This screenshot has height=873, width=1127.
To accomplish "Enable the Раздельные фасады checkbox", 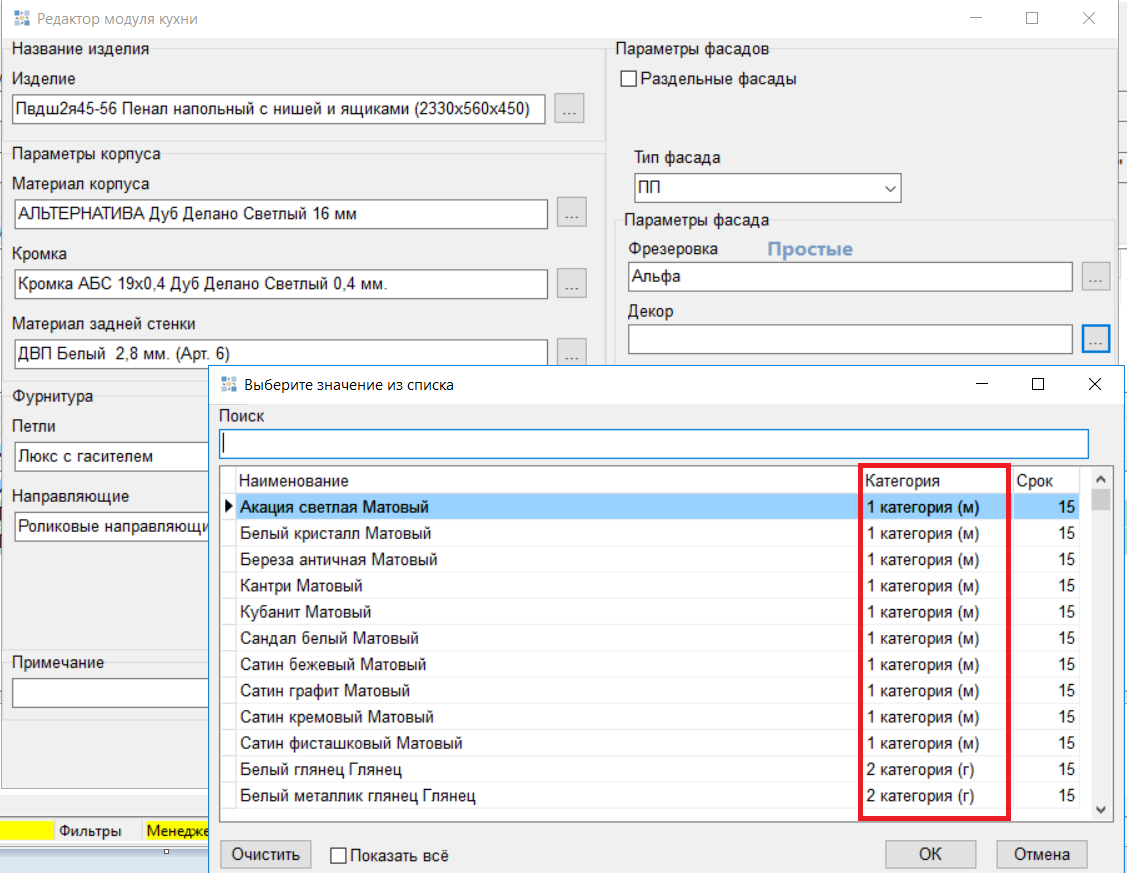I will click(629, 79).
